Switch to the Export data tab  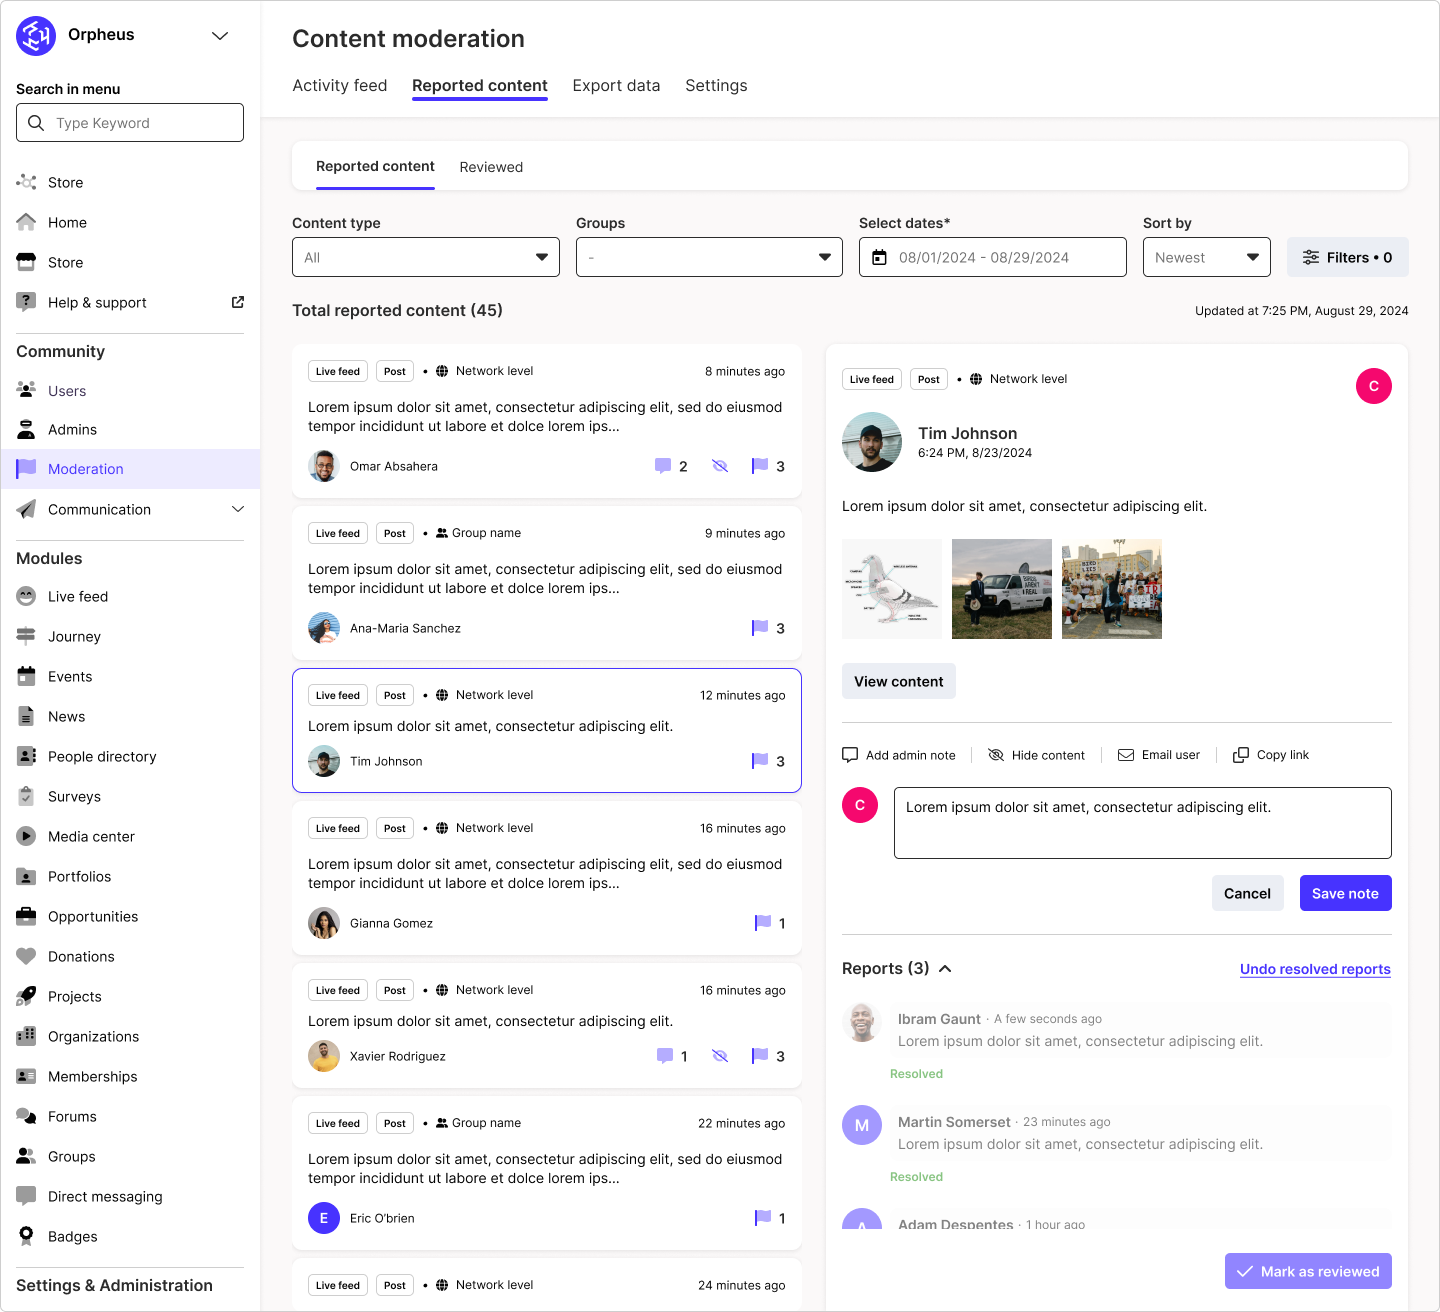(x=616, y=86)
